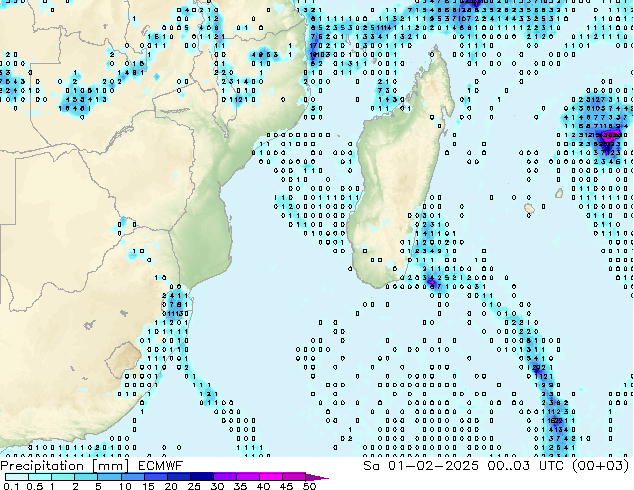The width and height of the screenshot is (634, 490).
Task: Click the legend label '25'
Action: tap(194, 486)
